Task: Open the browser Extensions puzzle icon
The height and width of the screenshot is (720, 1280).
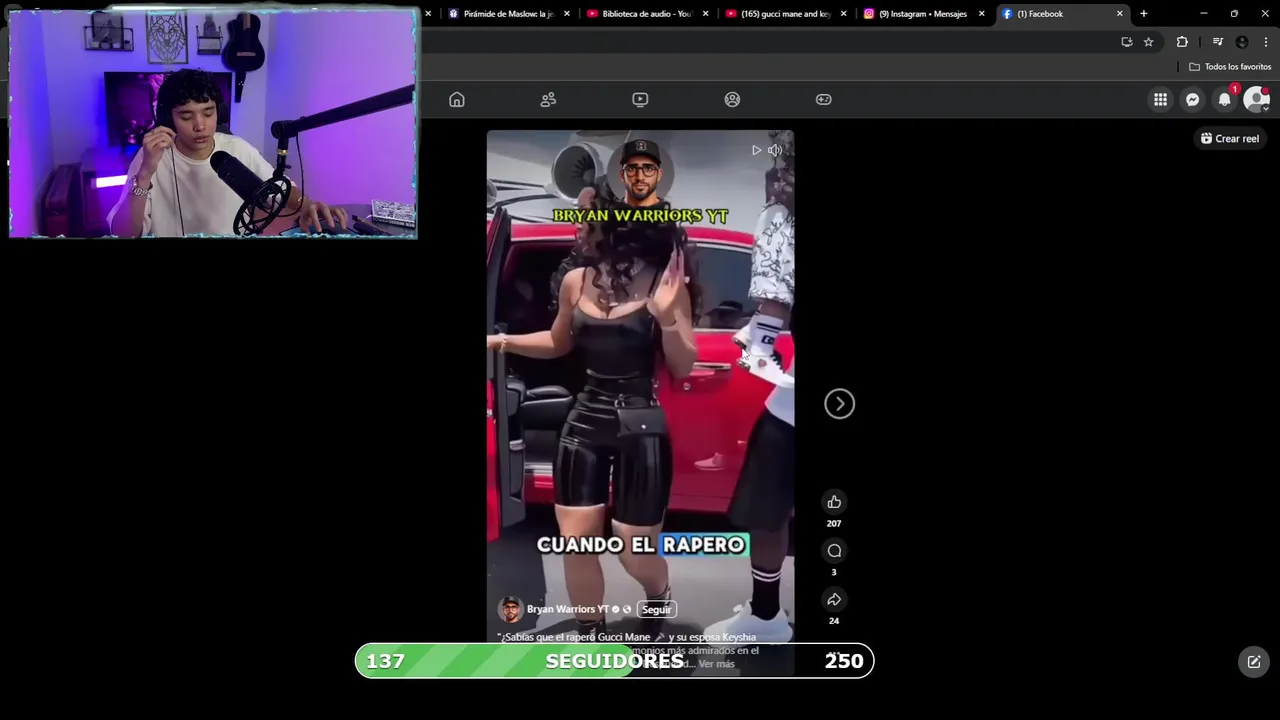Action: click(x=1182, y=42)
